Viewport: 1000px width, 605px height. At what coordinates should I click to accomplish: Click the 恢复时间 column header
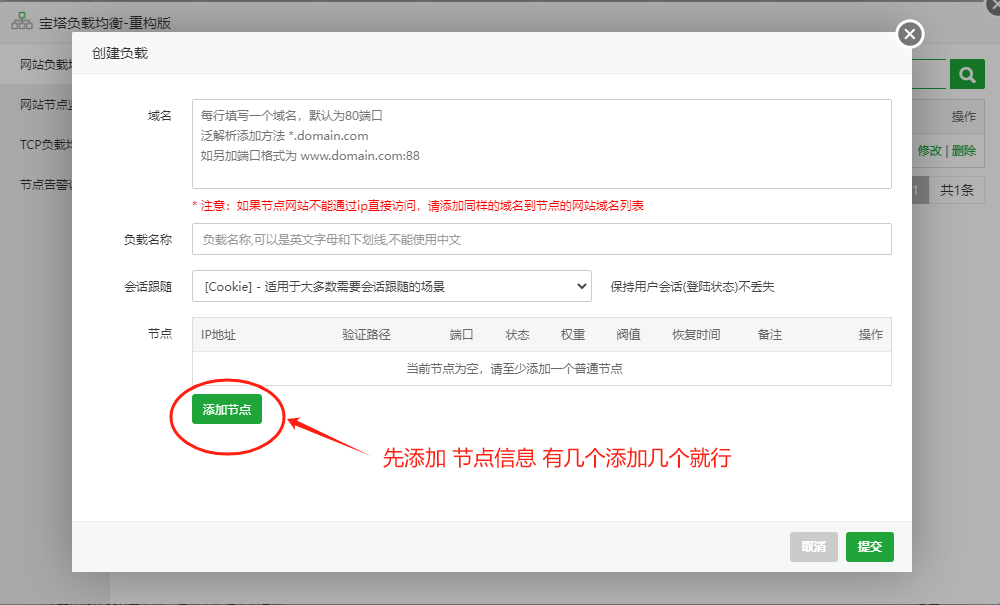pos(696,335)
